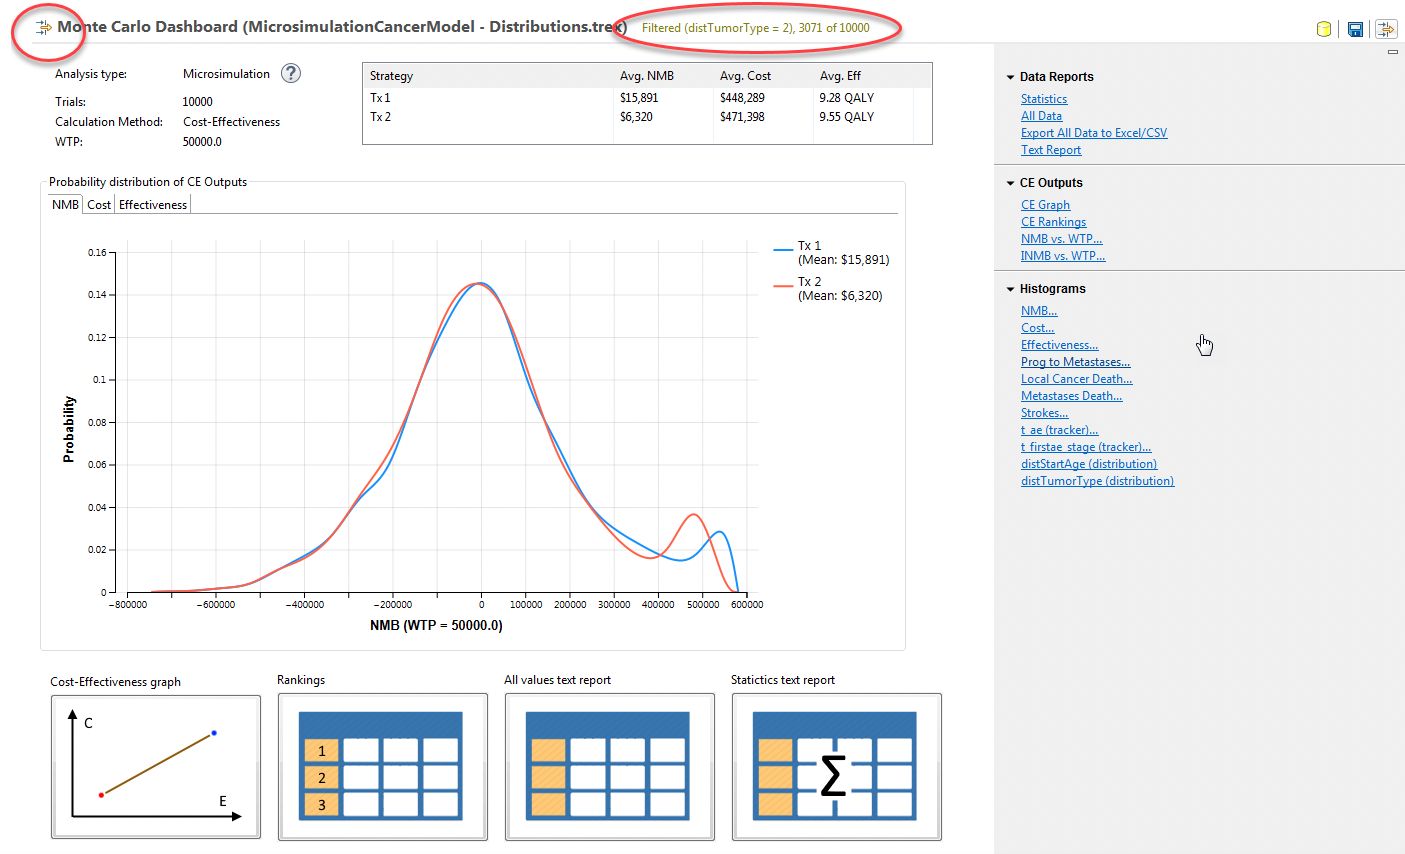This screenshot has height=854, width=1405.
Task: Collapse the CE Outputs section
Action: click(1010, 183)
